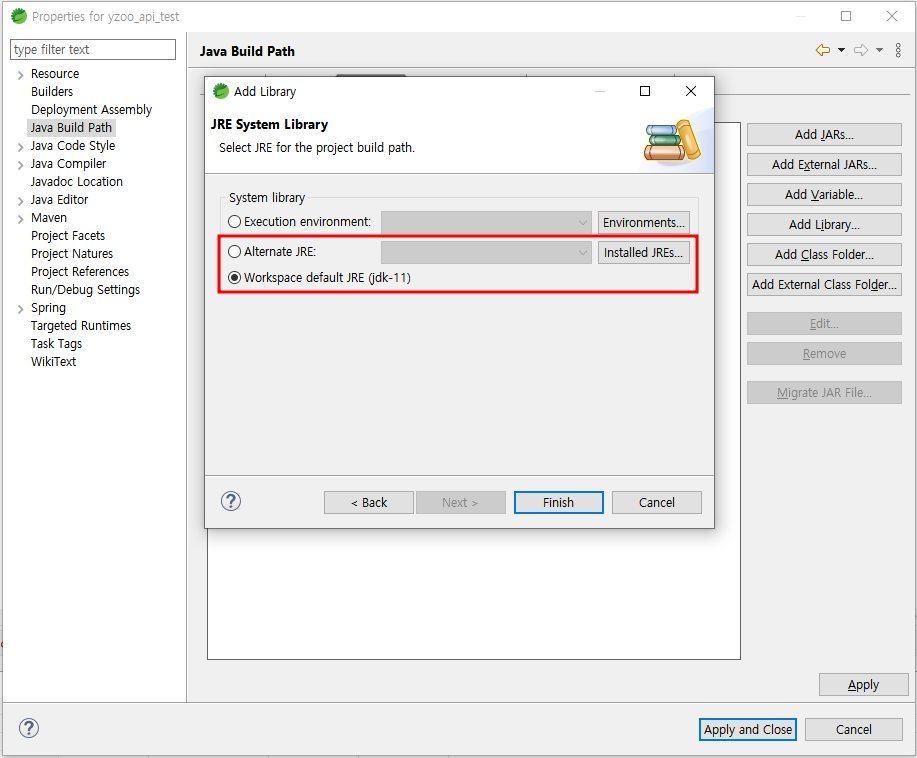917x758 pixels.
Task: Maximize the Properties window
Action: (846, 16)
